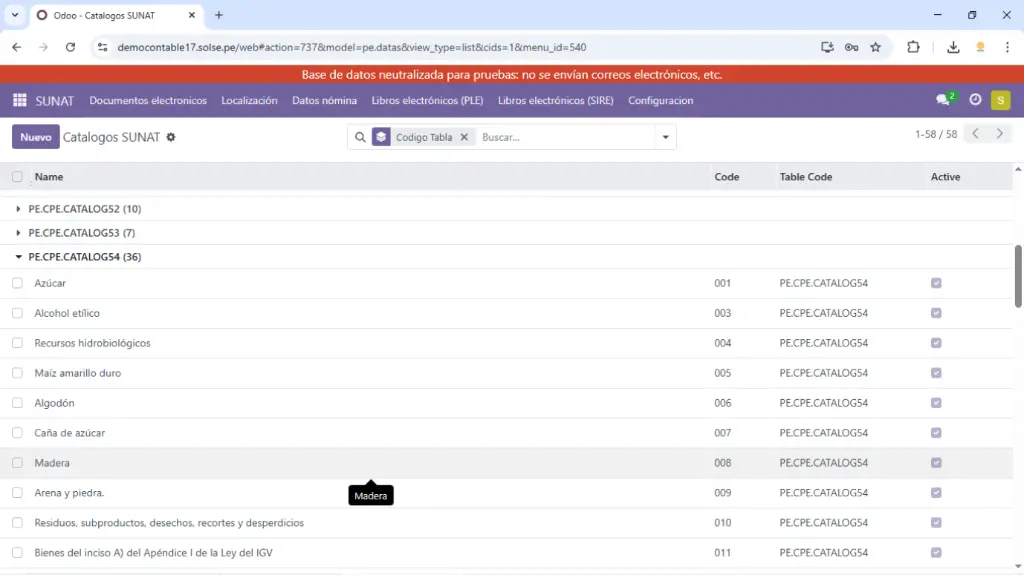Click the Nuevo button
The height and width of the screenshot is (575, 1024).
[x=35, y=137]
